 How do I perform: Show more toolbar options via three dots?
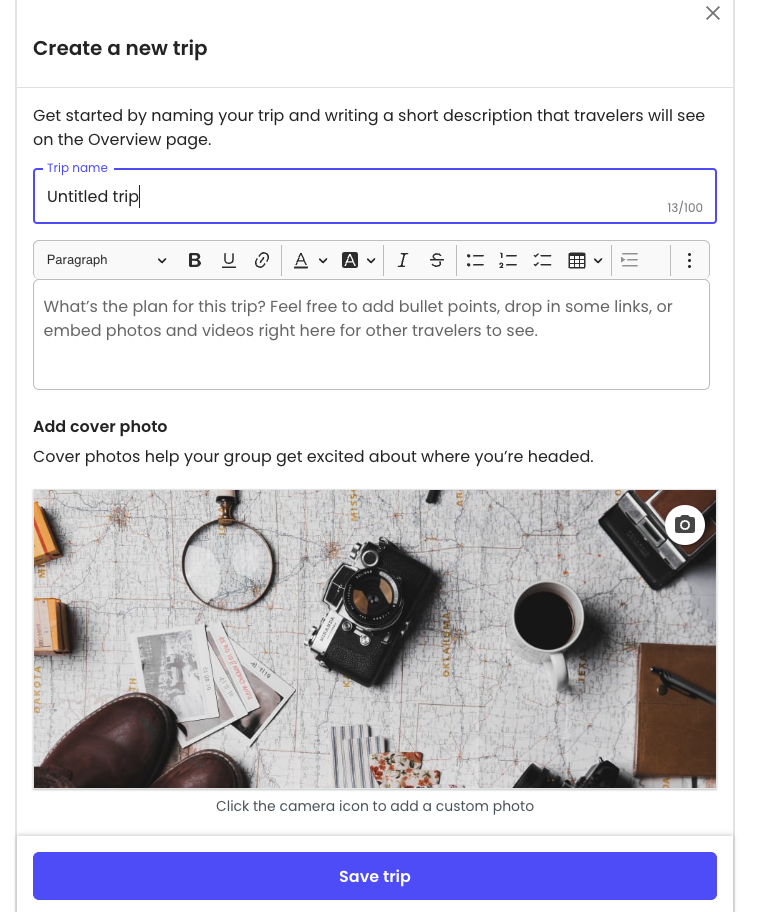click(689, 260)
